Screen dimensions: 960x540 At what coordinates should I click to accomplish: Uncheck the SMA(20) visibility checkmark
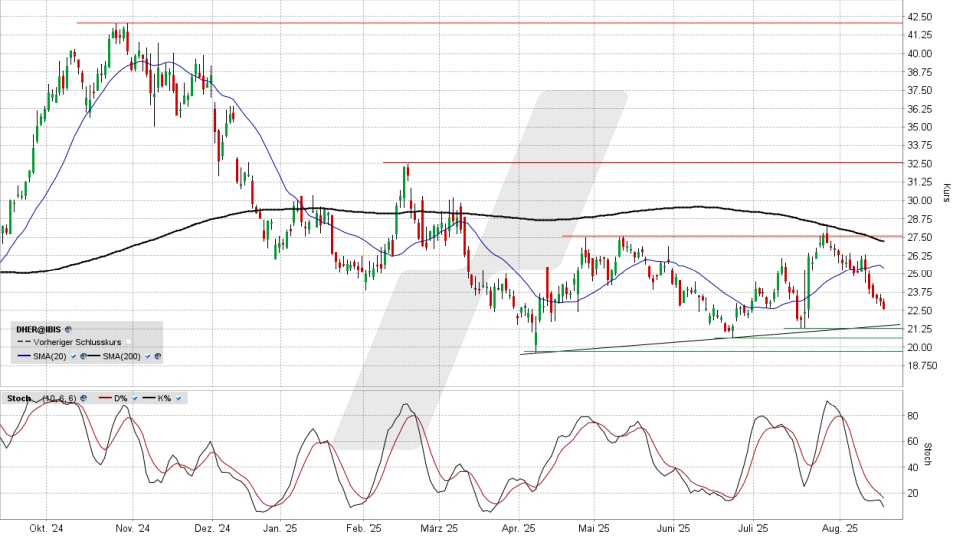[x=73, y=356]
